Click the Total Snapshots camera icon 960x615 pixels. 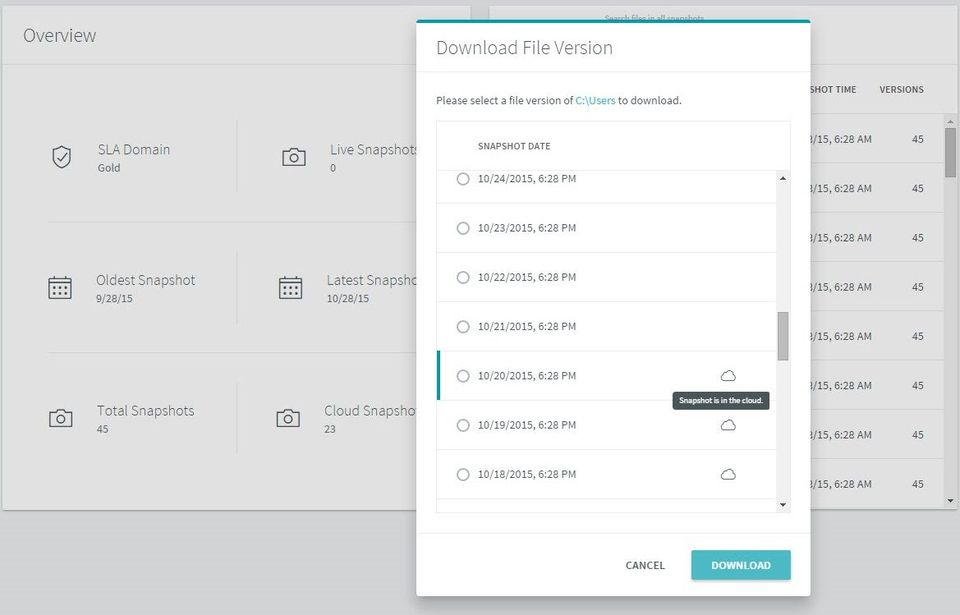click(61, 418)
